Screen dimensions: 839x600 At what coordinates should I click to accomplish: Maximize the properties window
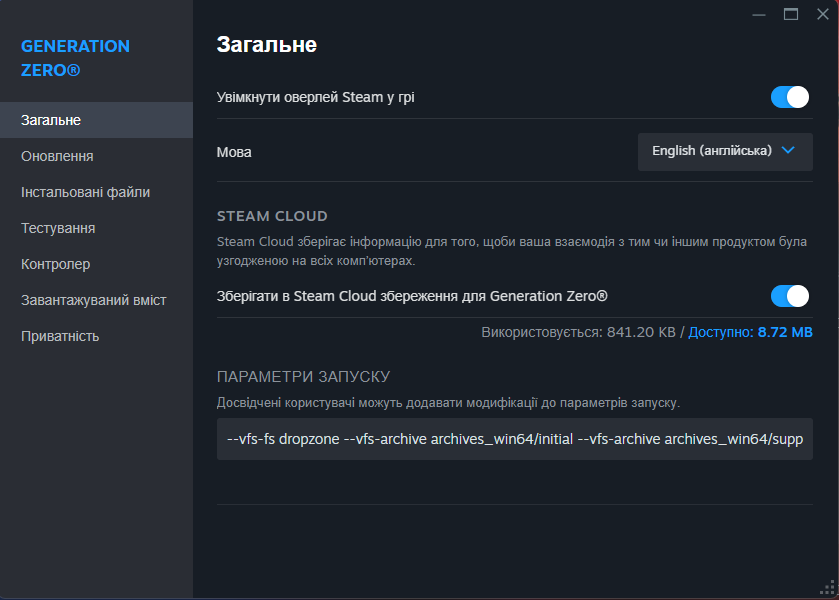(x=791, y=14)
